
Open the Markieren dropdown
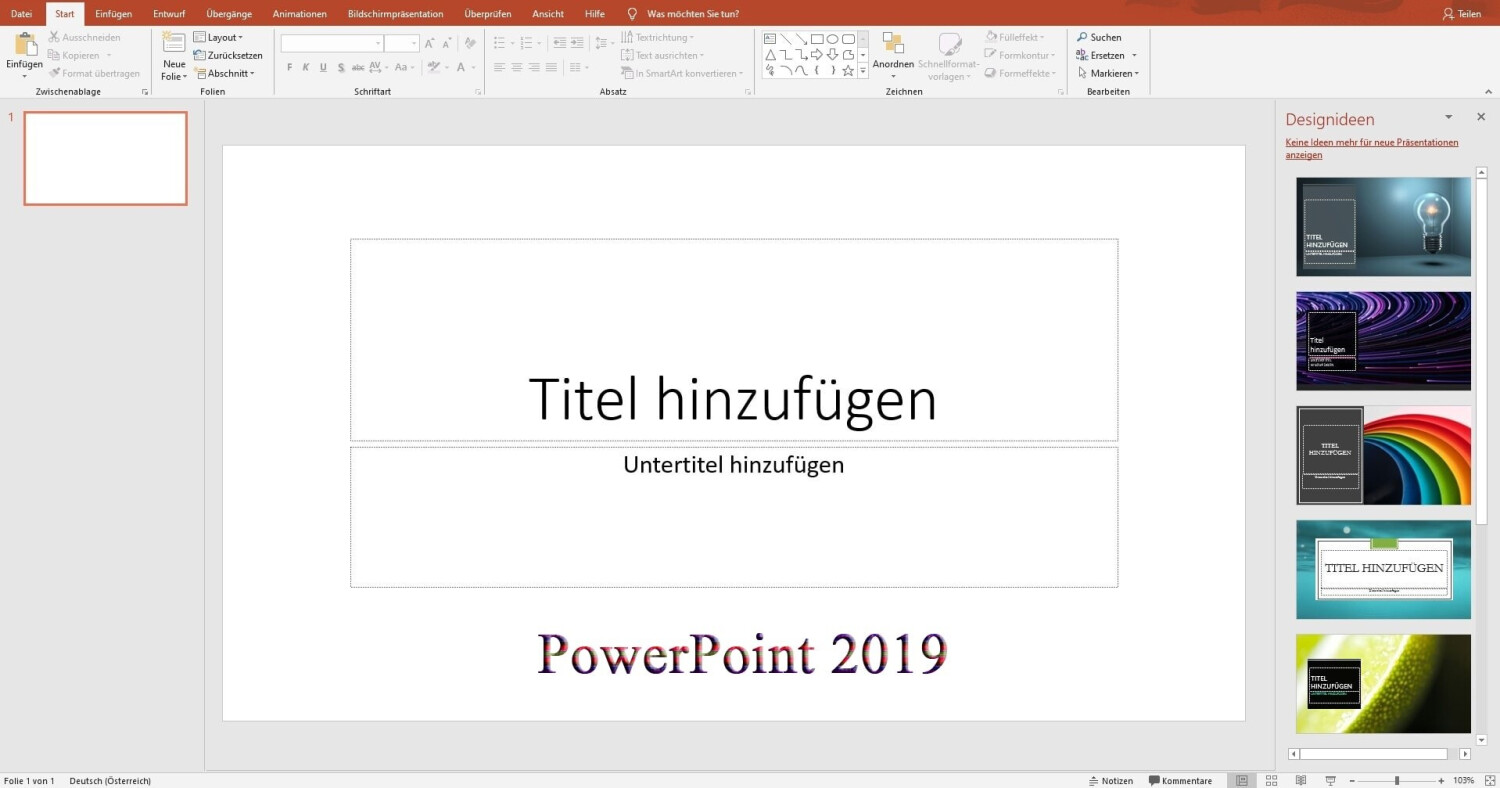[x=1108, y=74]
